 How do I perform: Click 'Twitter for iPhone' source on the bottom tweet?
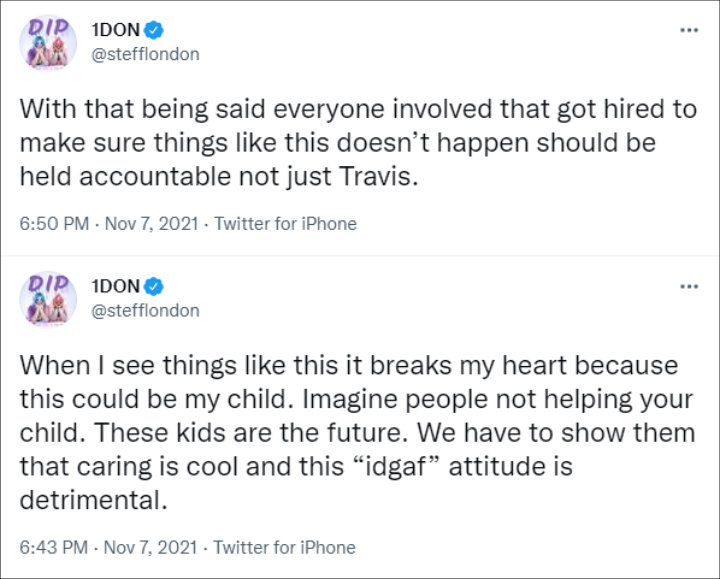[285, 548]
